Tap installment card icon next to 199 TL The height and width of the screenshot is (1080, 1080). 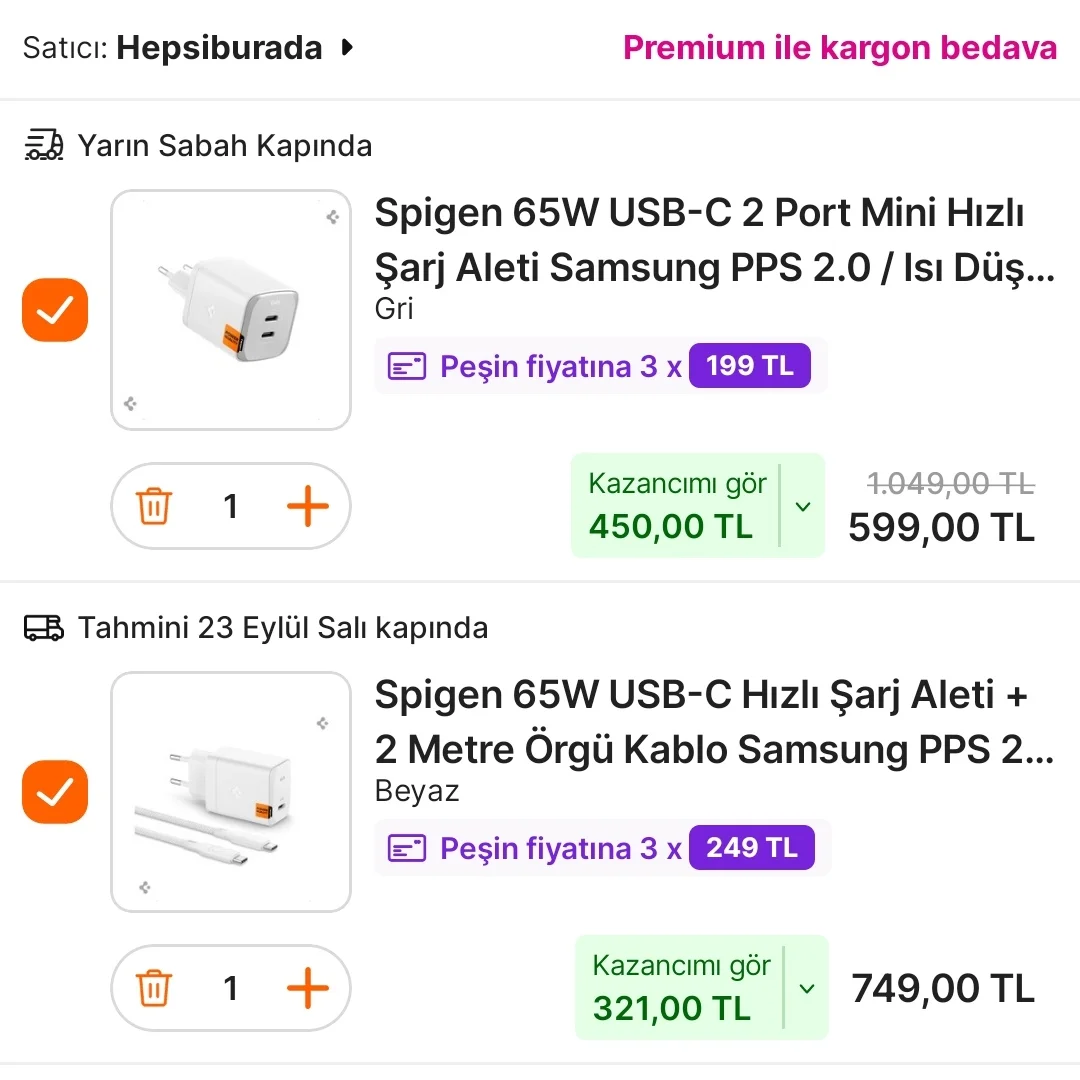point(407,367)
